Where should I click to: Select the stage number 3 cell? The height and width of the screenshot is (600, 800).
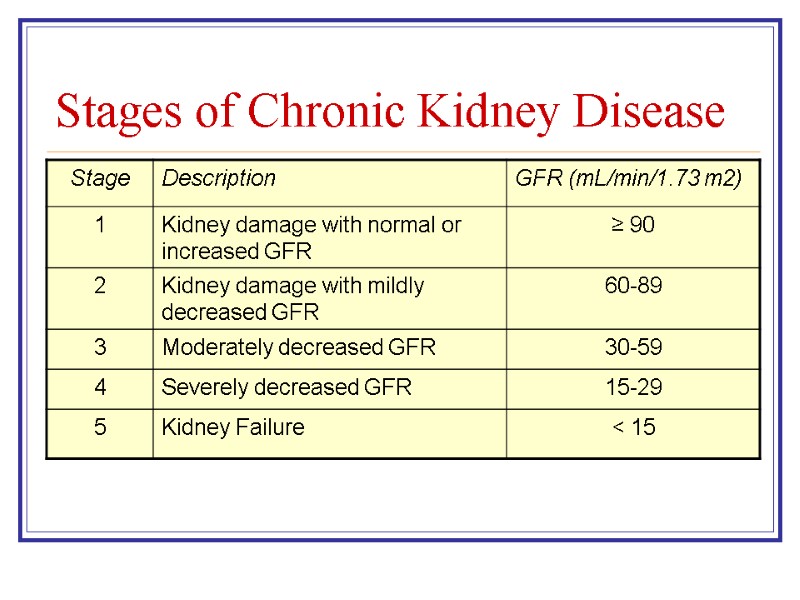pyautogui.click(x=100, y=348)
